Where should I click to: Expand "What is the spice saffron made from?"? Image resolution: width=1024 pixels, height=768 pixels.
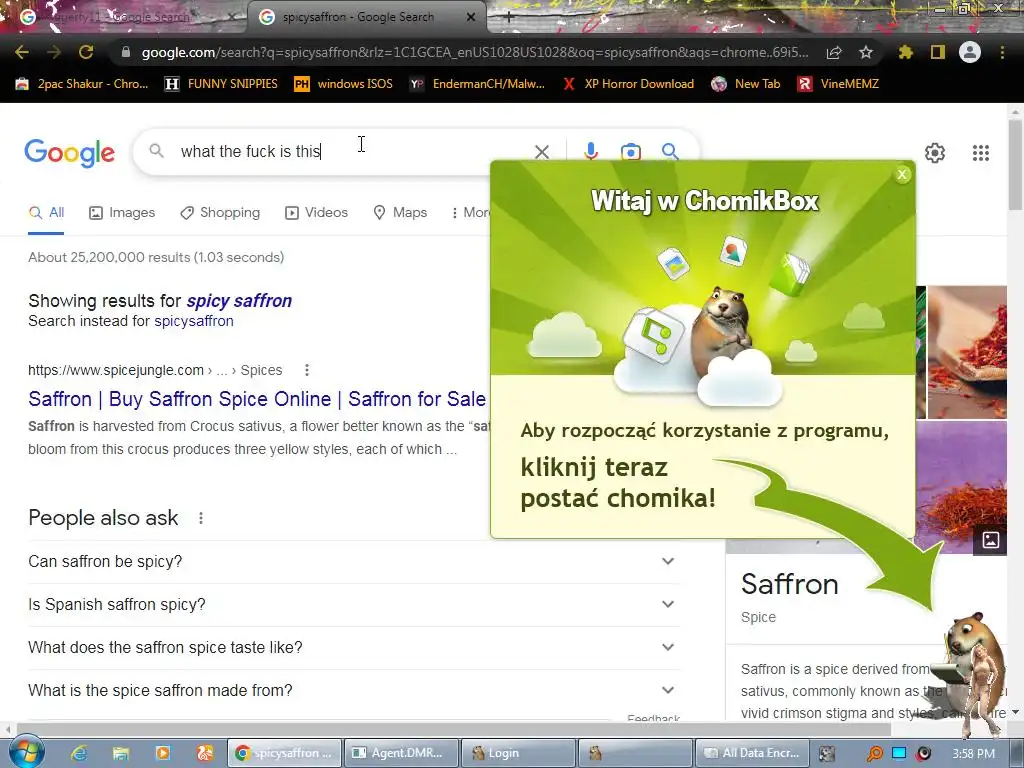pyautogui.click(x=355, y=691)
